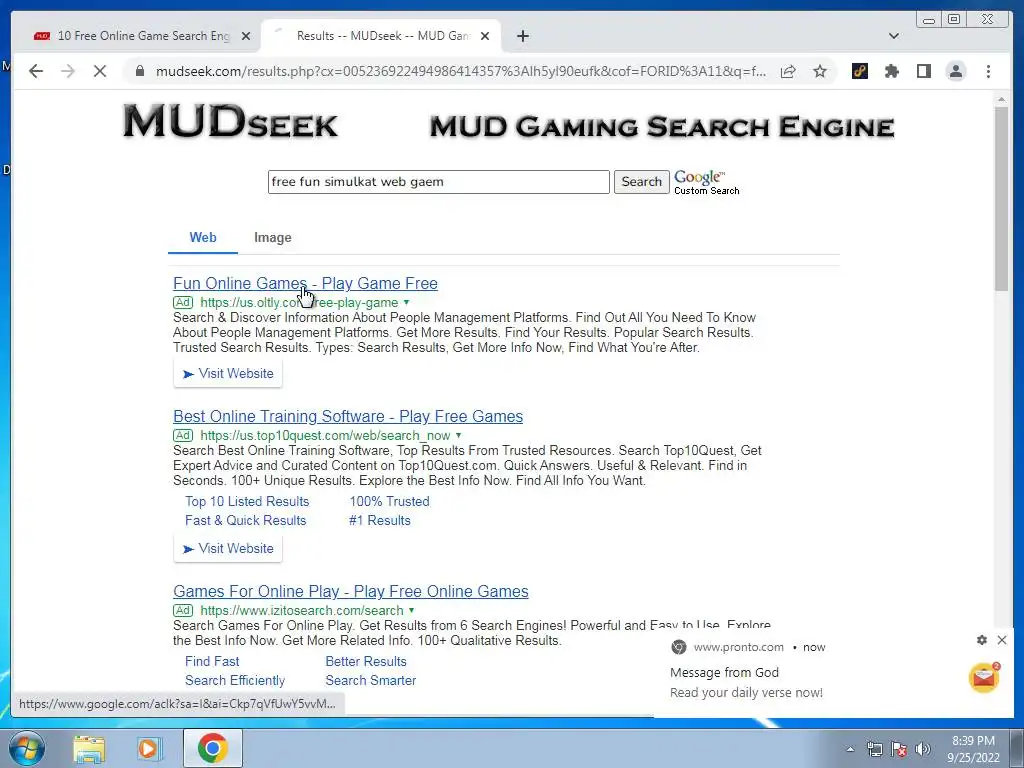
Task: Show hidden system tray icons
Action: 850,750
